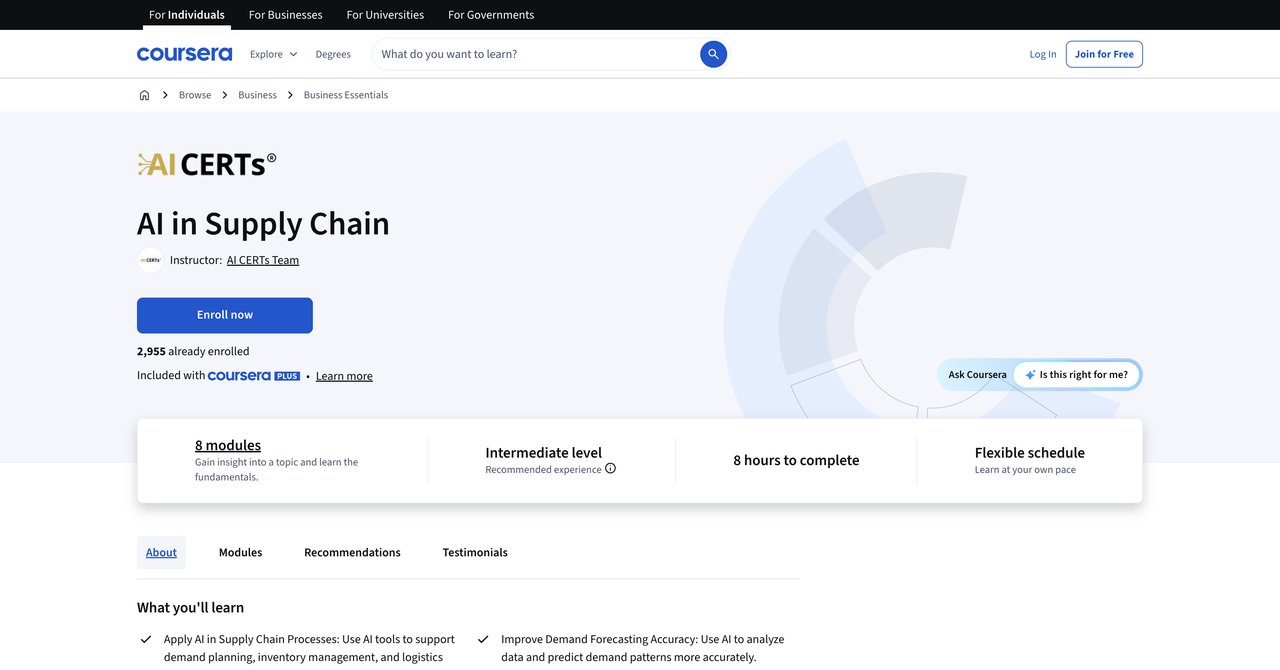Viewport: 1280px width, 670px height.
Task: Click the Is this right for me button
Action: (x=1076, y=375)
